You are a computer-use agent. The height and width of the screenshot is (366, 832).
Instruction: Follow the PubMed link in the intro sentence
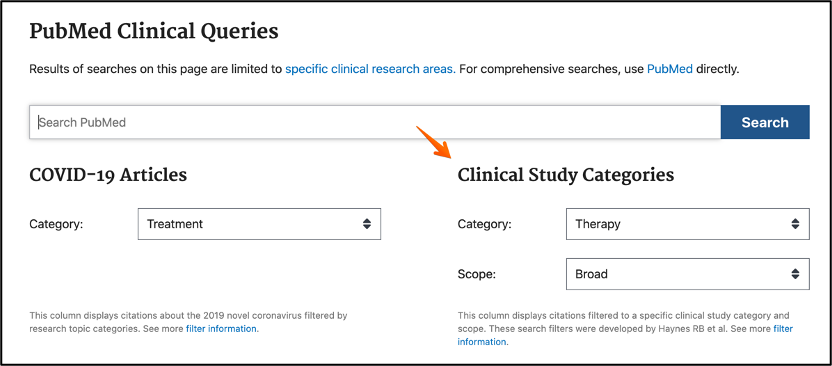click(670, 69)
